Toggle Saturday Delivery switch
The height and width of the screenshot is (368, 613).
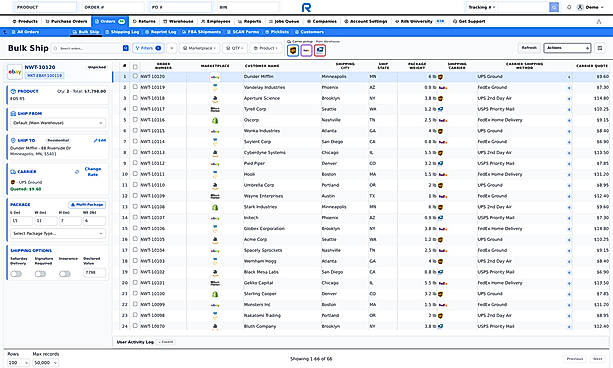(16, 274)
